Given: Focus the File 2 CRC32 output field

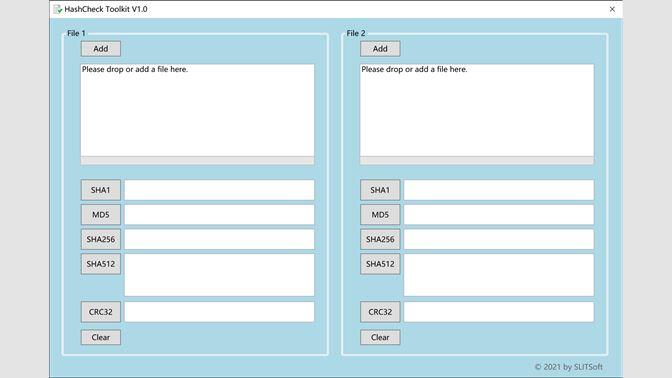Looking at the screenshot, I should [x=499, y=312].
